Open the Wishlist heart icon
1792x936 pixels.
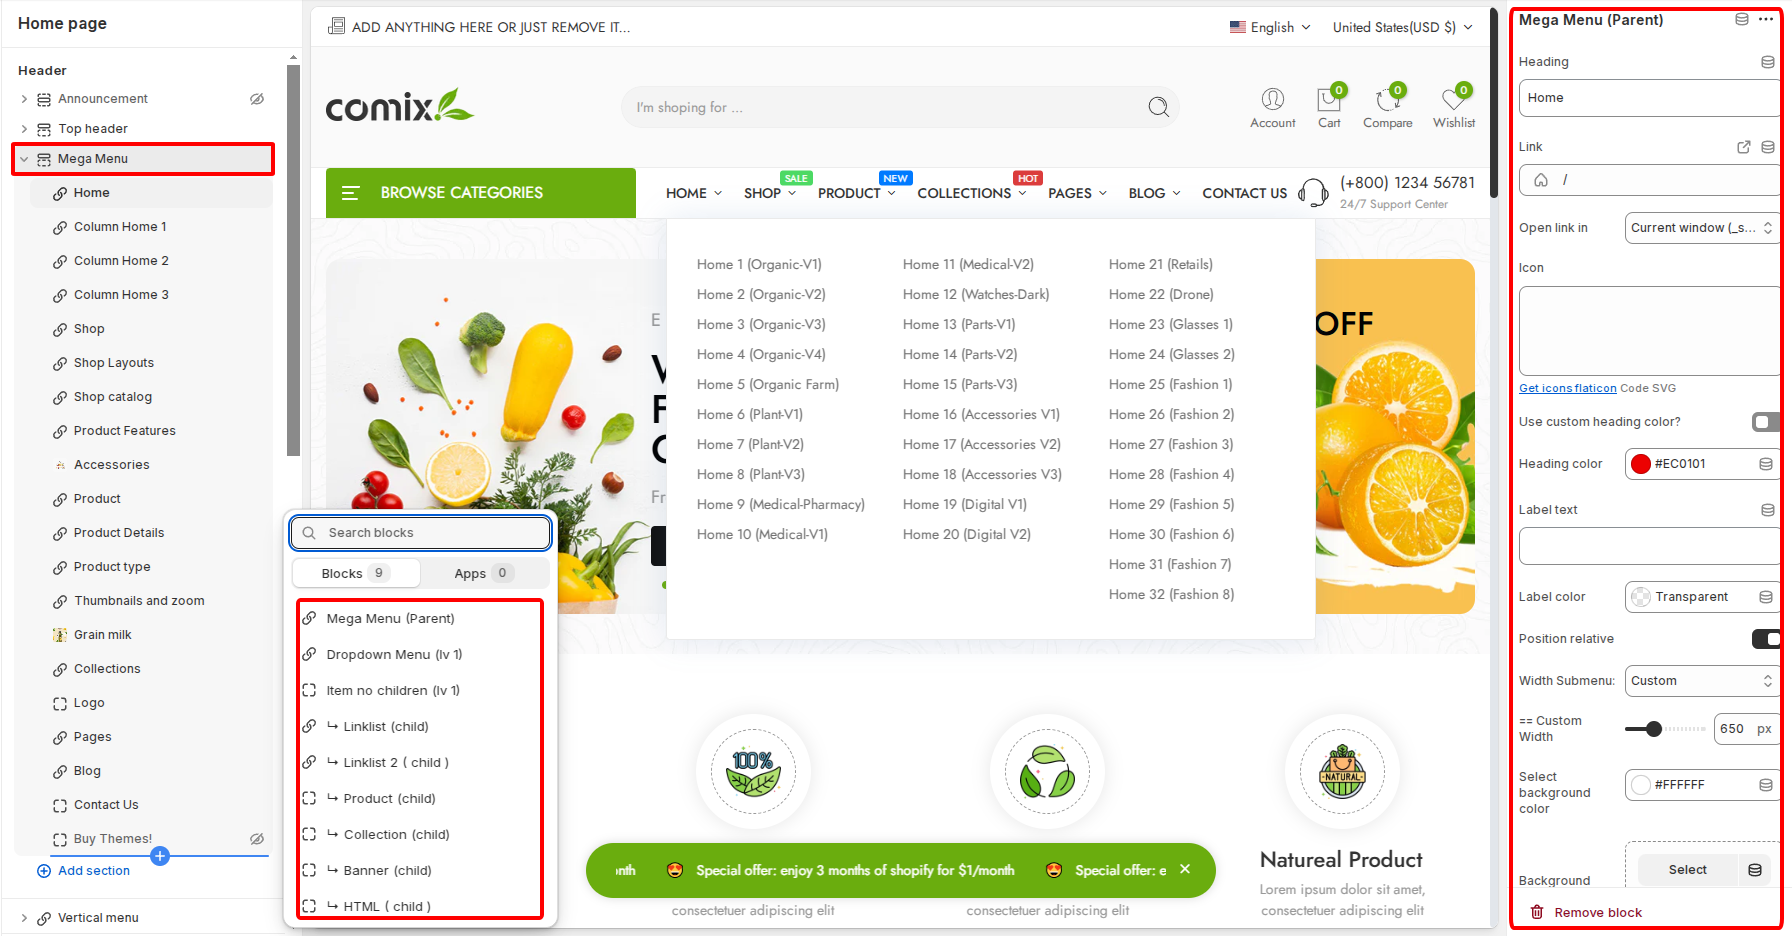[x=1453, y=100]
